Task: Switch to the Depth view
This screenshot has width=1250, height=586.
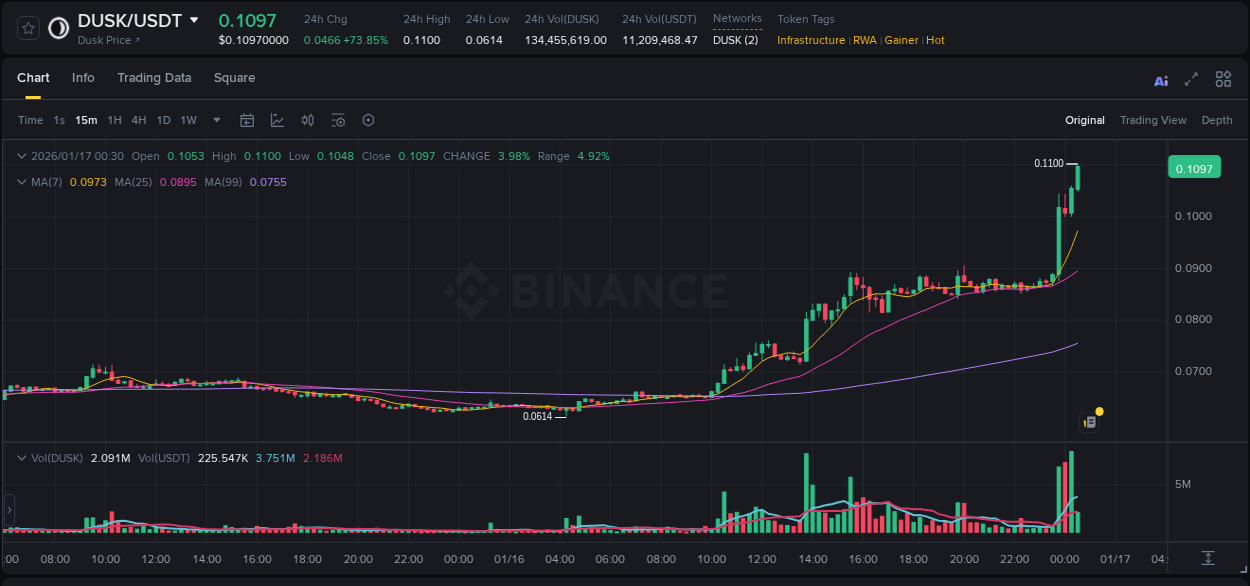Action: 1217,120
